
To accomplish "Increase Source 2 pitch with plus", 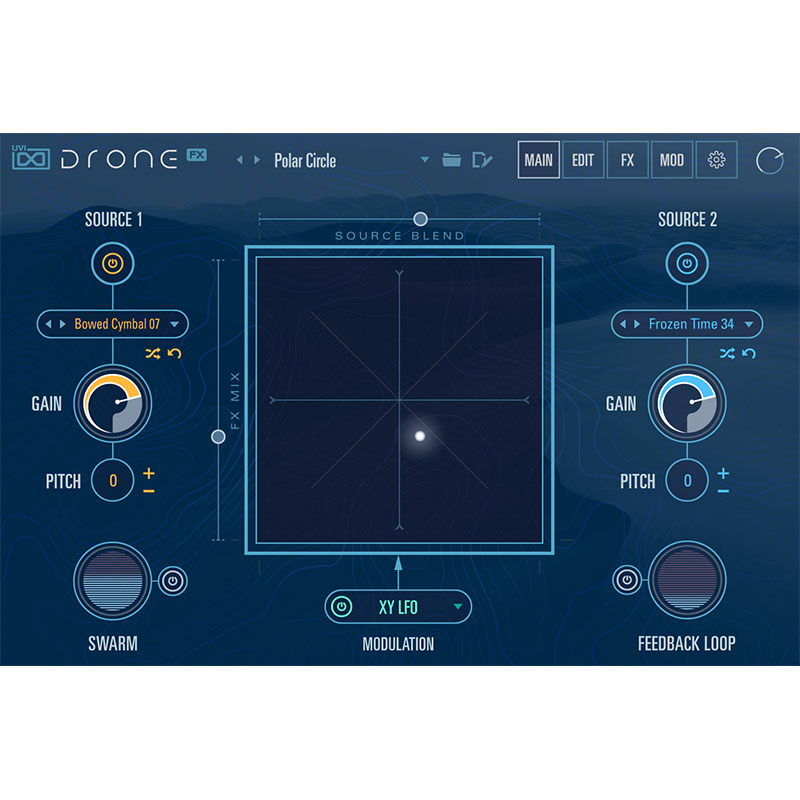I will click(723, 473).
